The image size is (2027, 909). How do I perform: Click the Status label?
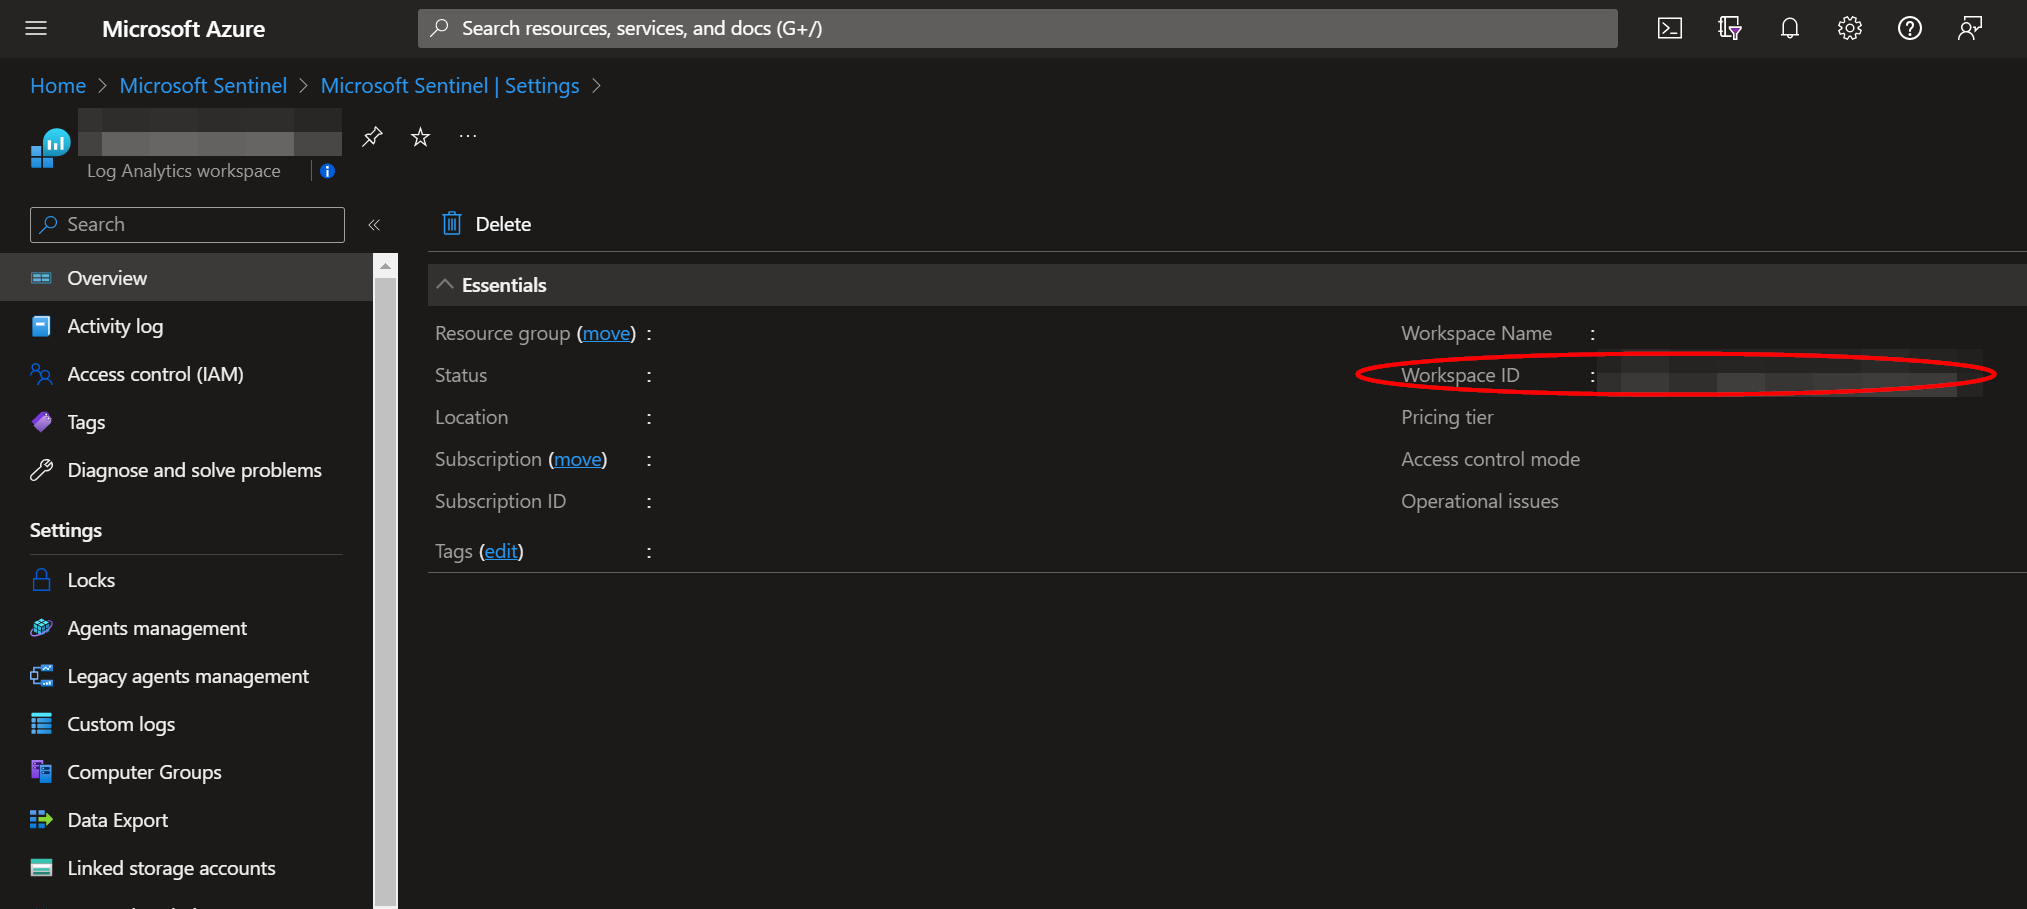coord(461,376)
